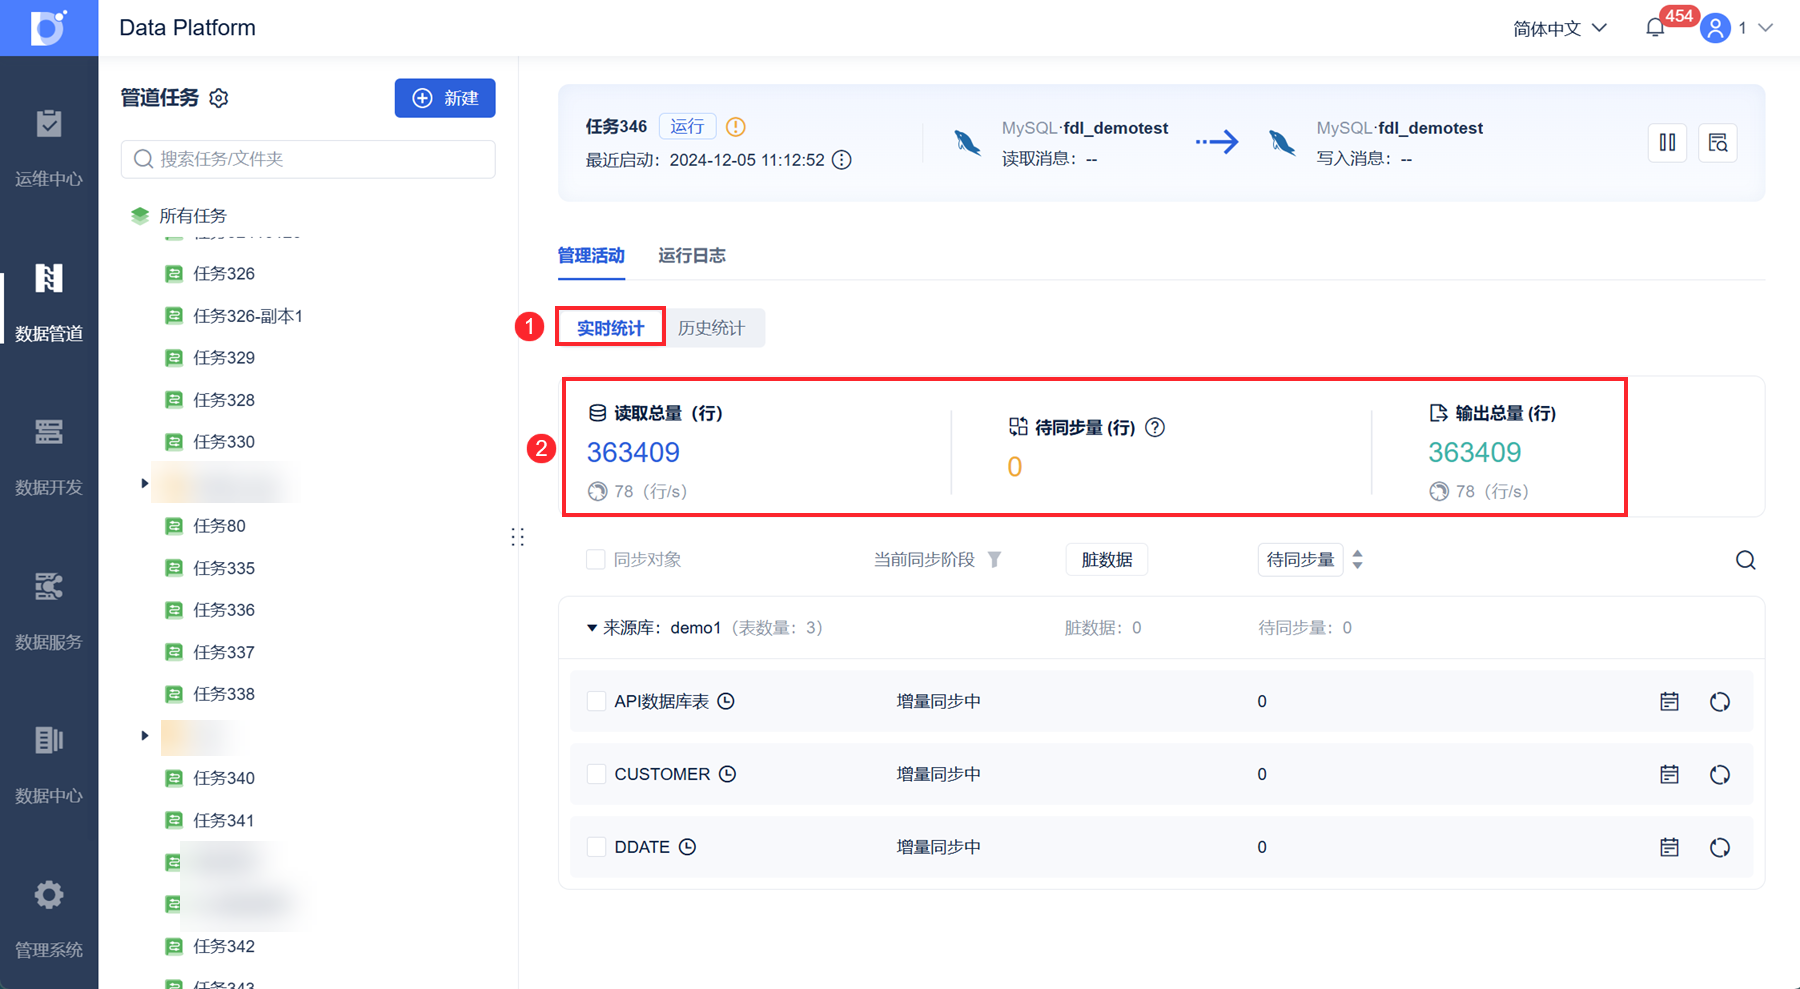Collapse the 来源库: demo1 group
The width and height of the screenshot is (1800, 989).
pyautogui.click(x=592, y=628)
